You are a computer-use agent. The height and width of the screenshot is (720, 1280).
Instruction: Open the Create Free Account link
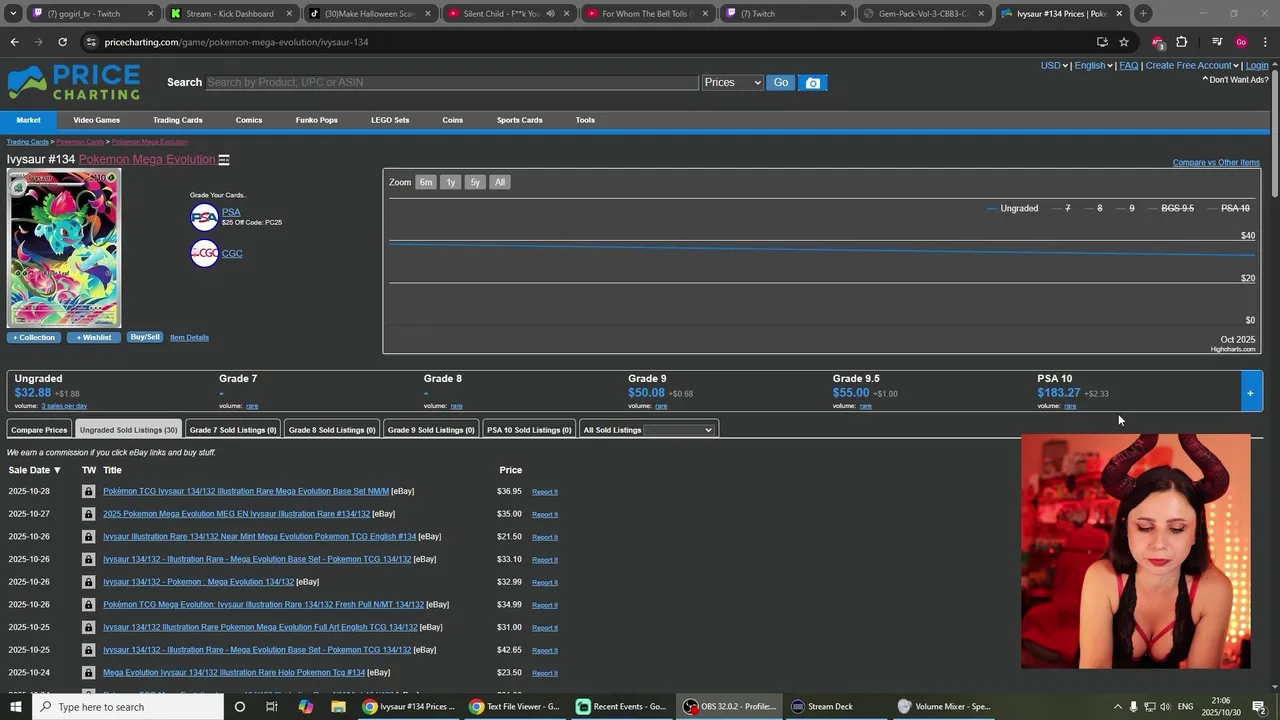1189,65
